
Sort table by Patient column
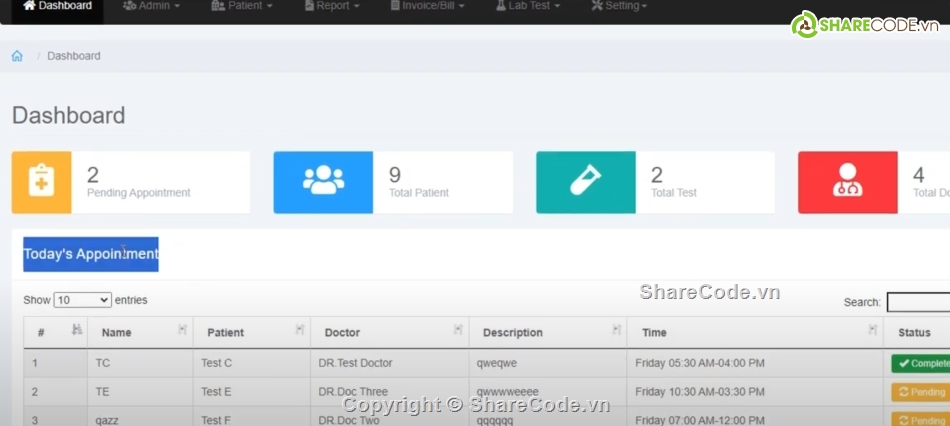pos(252,332)
